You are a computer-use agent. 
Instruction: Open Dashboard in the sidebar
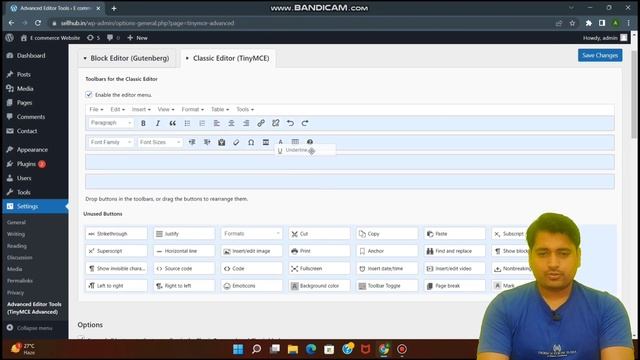(31, 56)
